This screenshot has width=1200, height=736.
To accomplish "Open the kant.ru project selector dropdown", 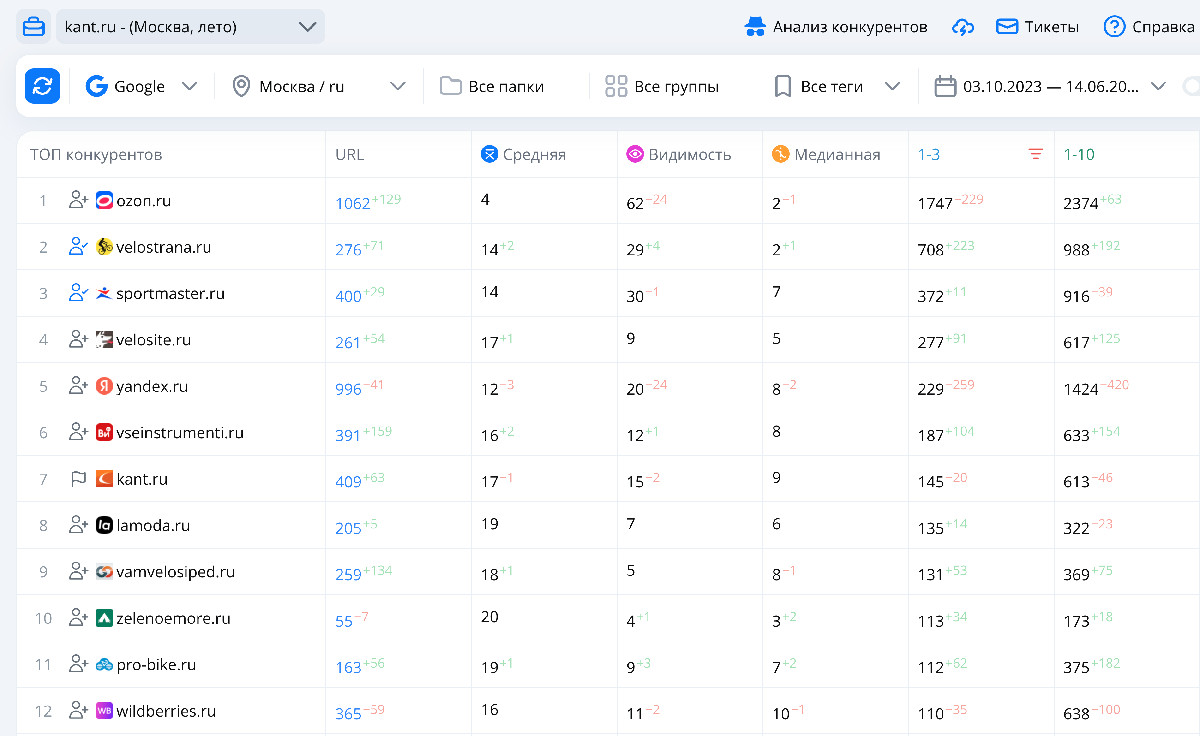I will [190, 27].
